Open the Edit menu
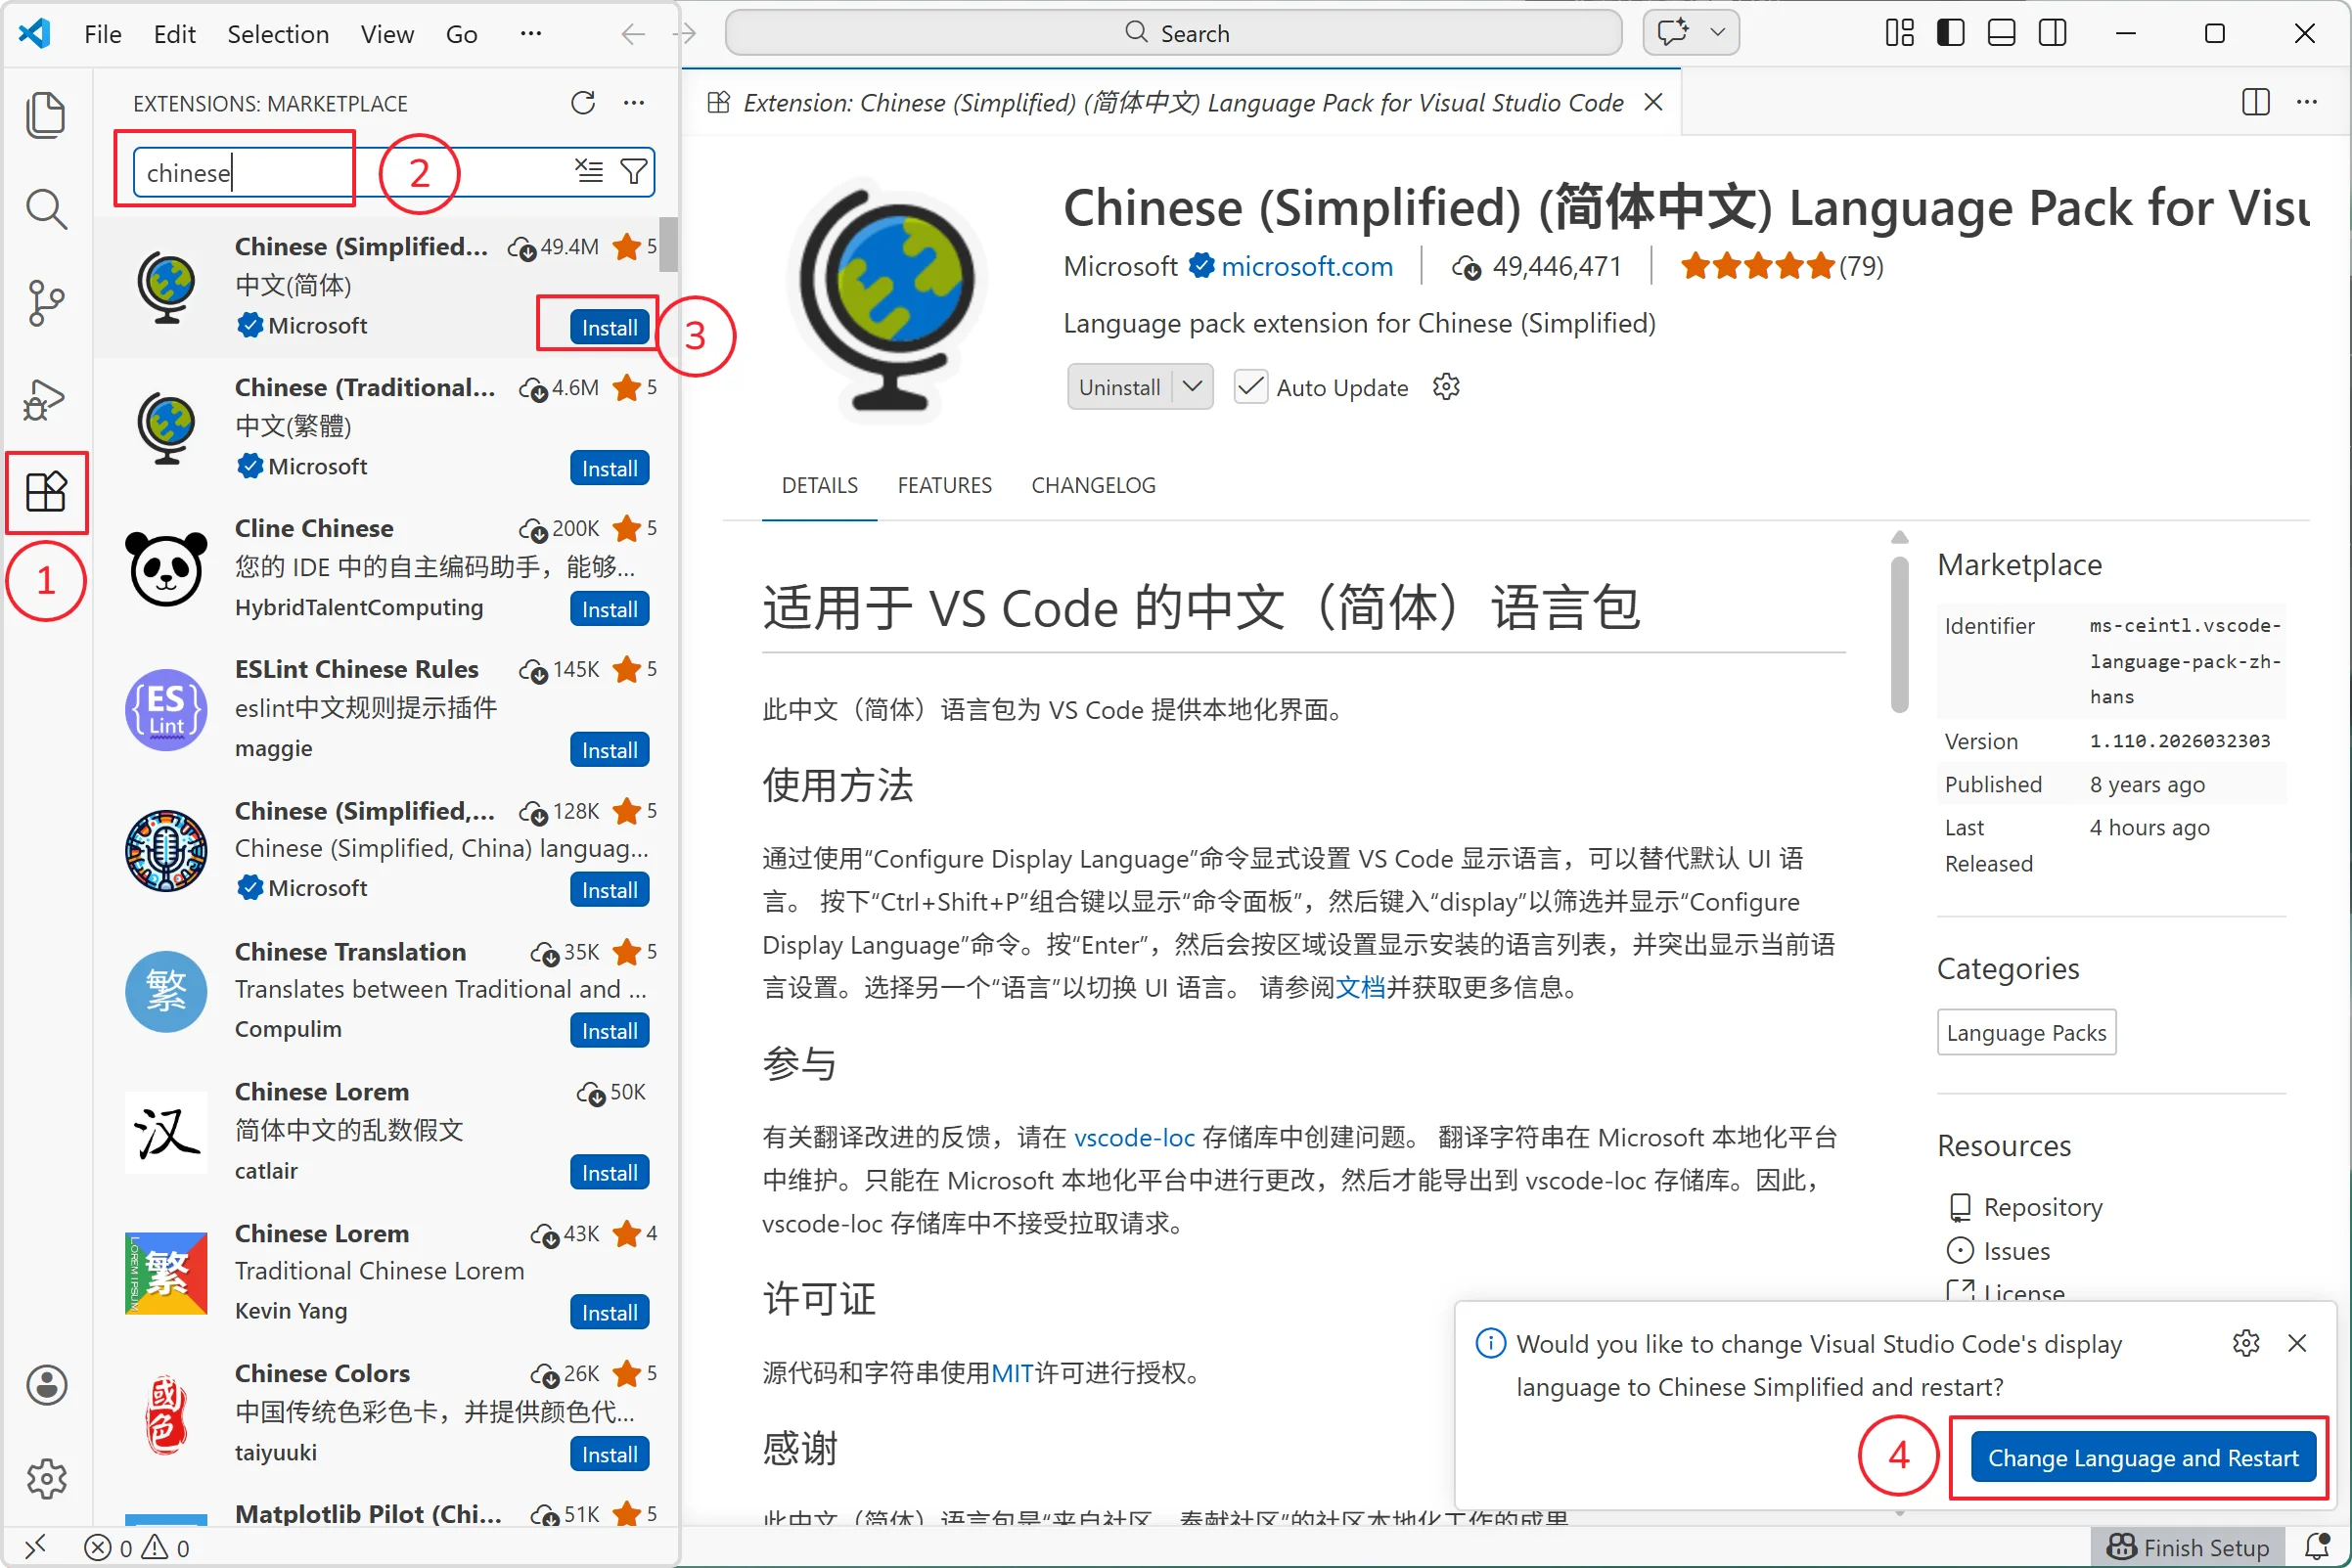 (x=174, y=34)
